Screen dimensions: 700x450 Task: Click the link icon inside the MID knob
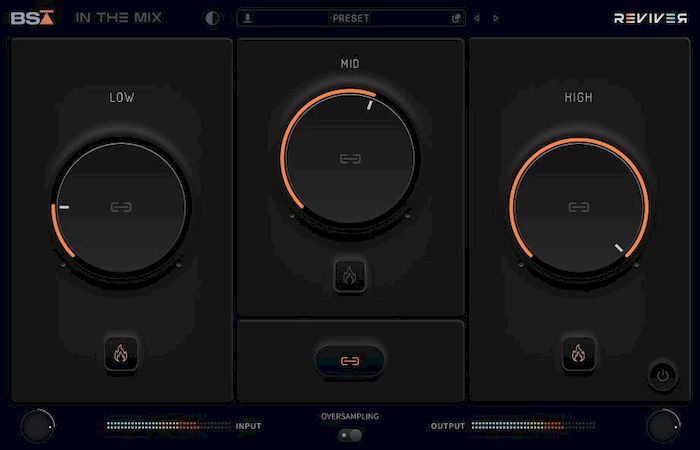coord(350,158)
